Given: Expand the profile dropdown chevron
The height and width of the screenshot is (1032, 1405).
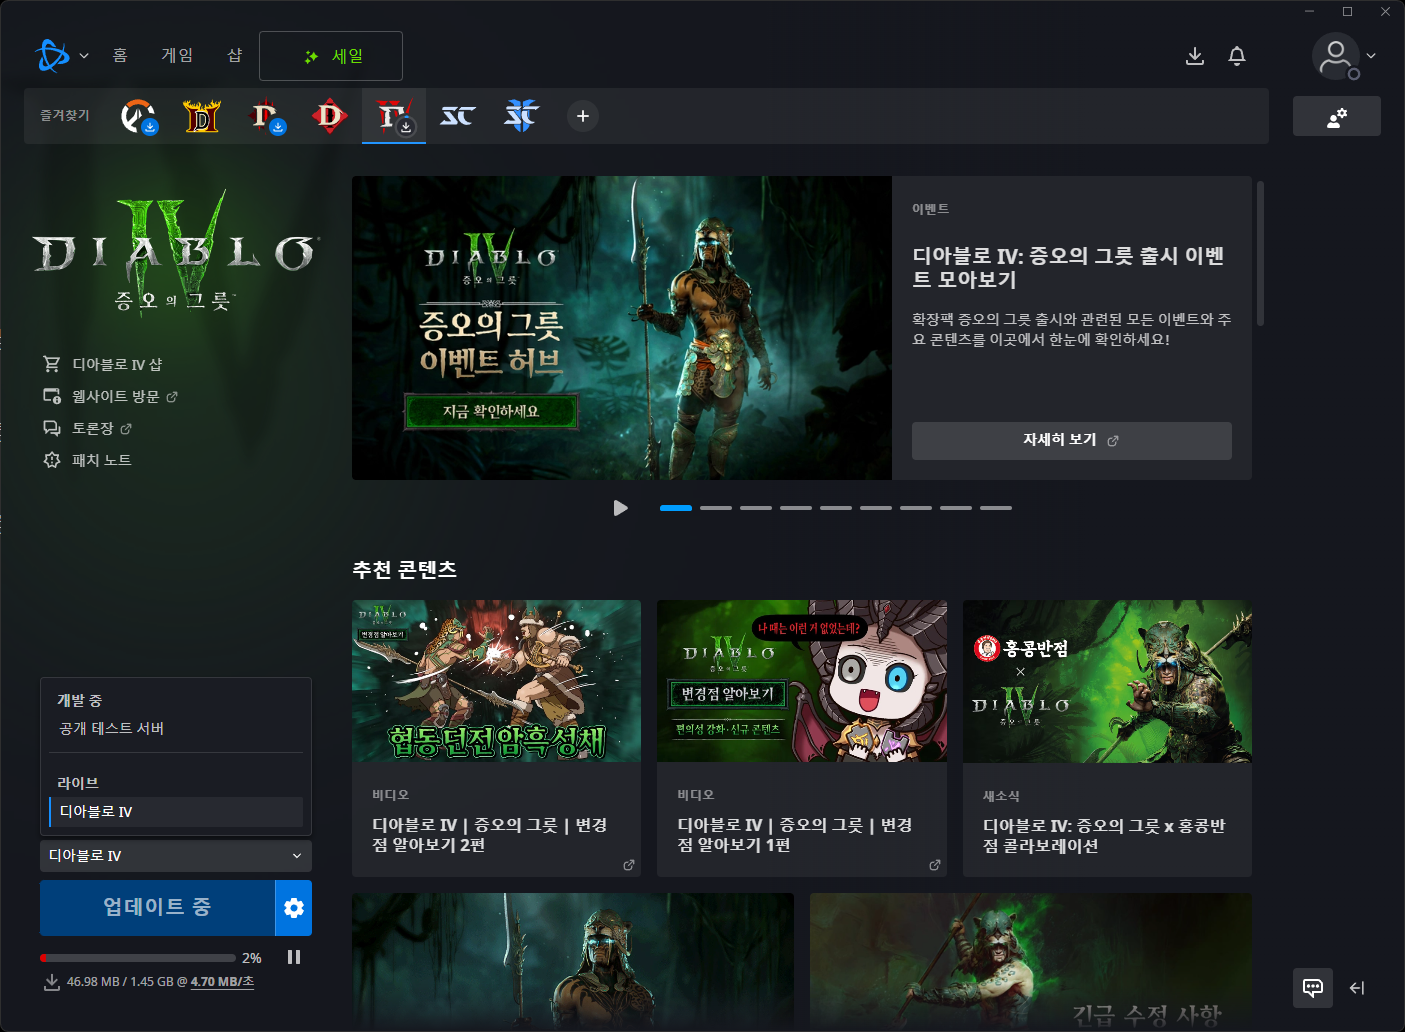Looking at the screenshot, I should coord(1371,56).
